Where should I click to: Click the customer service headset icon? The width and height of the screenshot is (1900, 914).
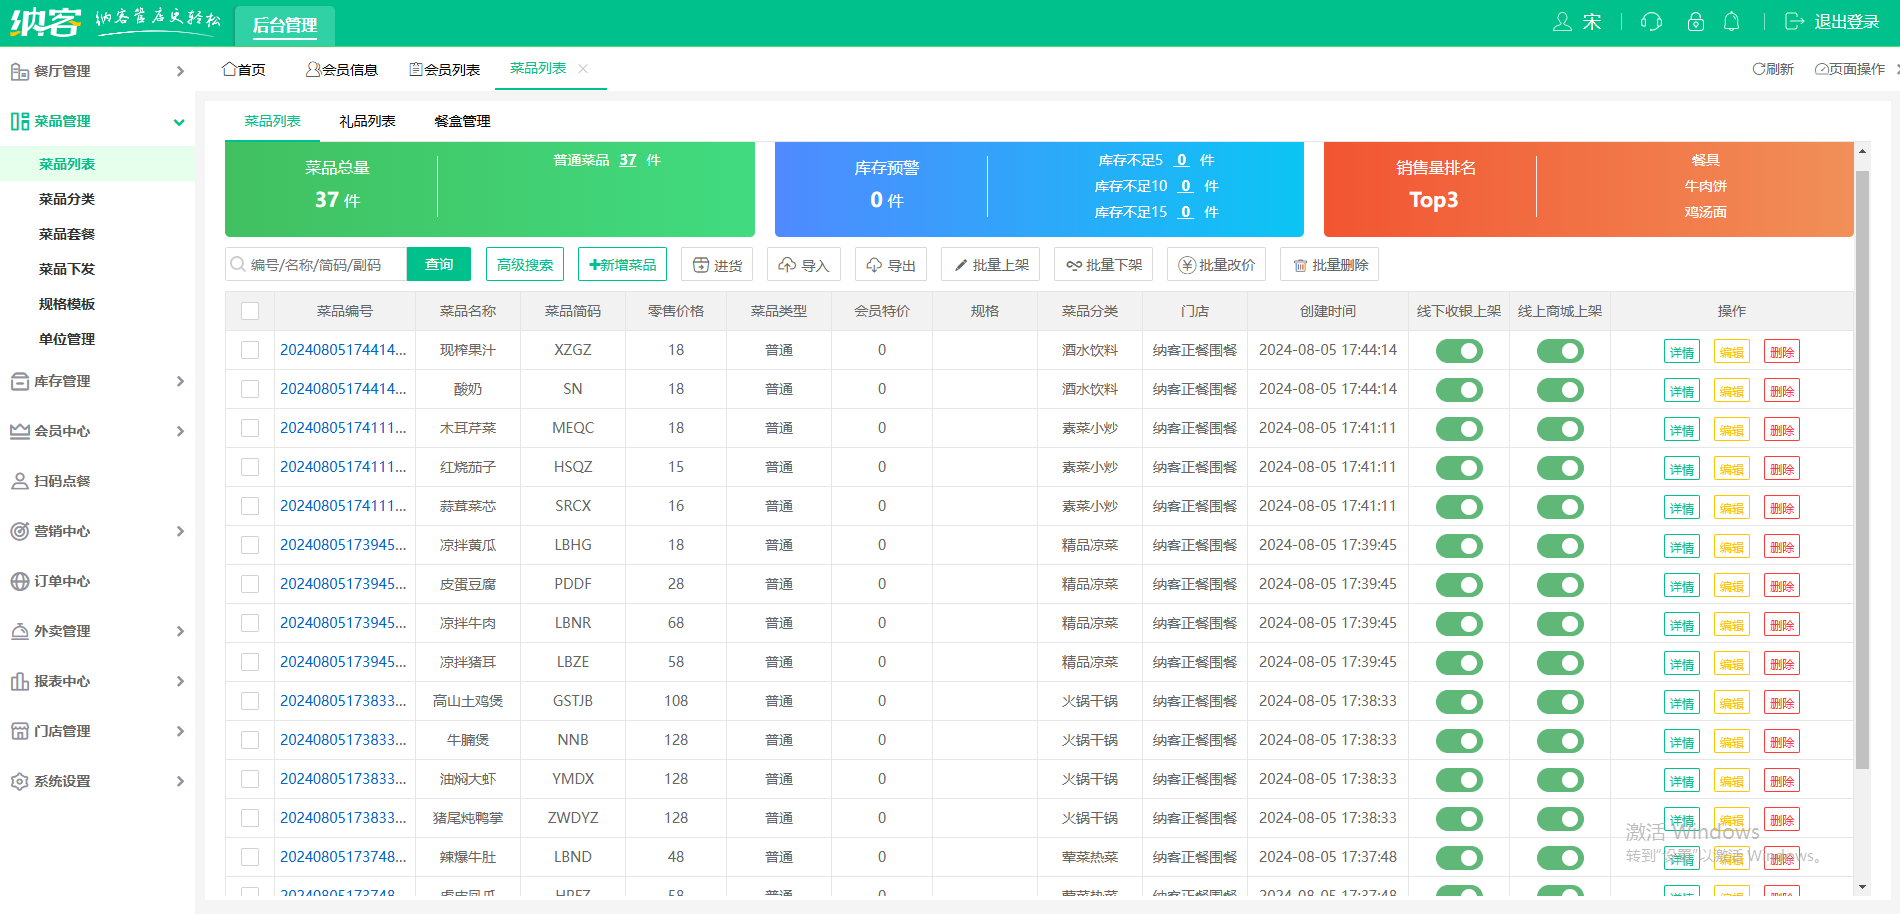[x=1651, y=22]
